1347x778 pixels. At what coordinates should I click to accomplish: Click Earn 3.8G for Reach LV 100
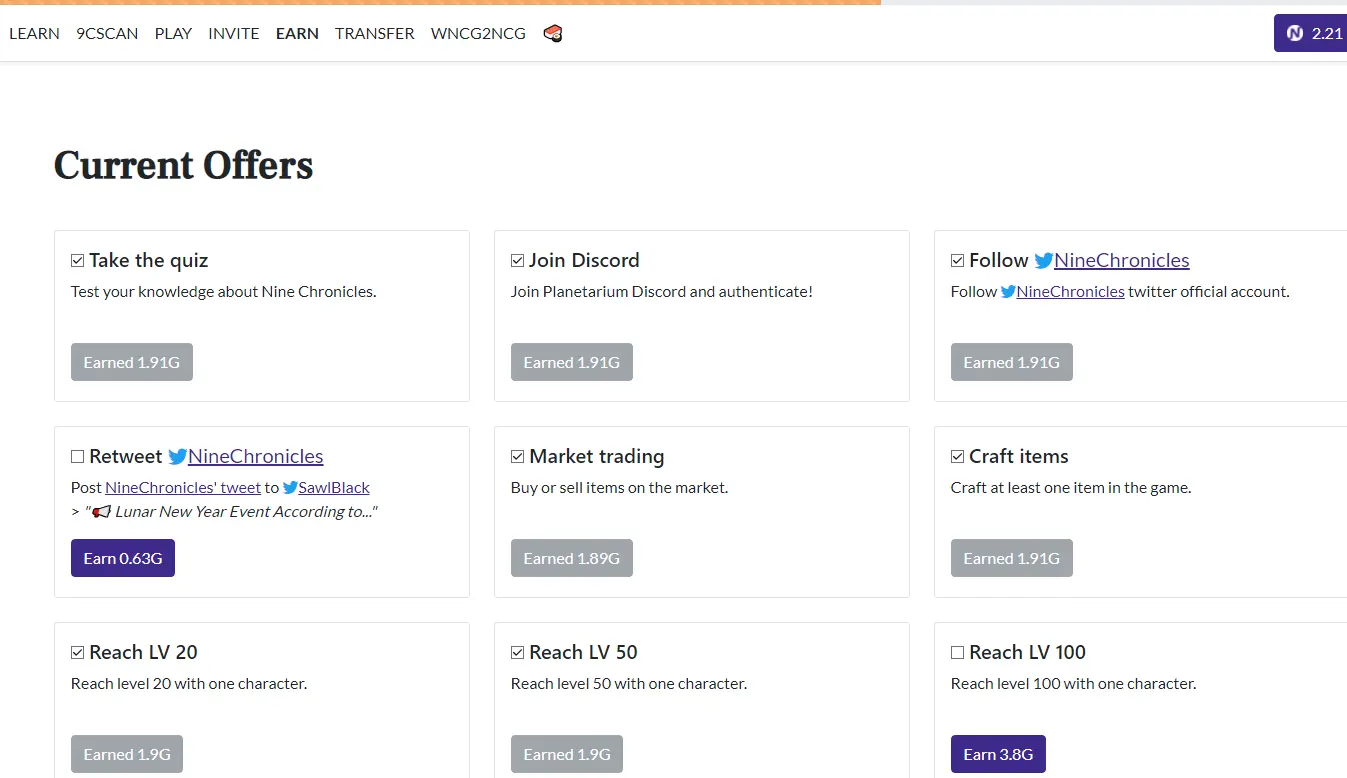pos(998,754)
